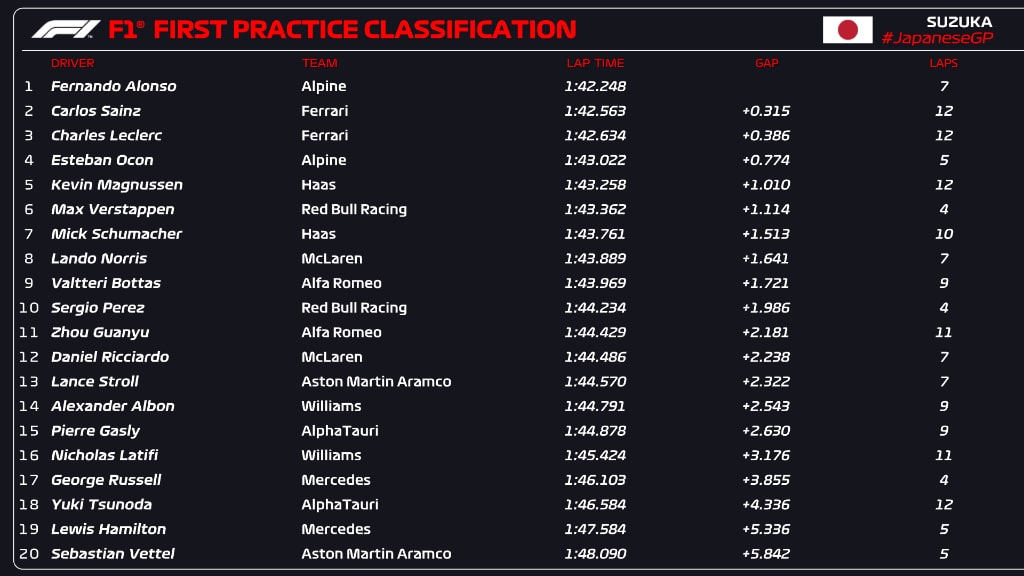Click Red Bull Racing team for Perez
This screenshot has width=1024, height=576.
coord(354,308)
